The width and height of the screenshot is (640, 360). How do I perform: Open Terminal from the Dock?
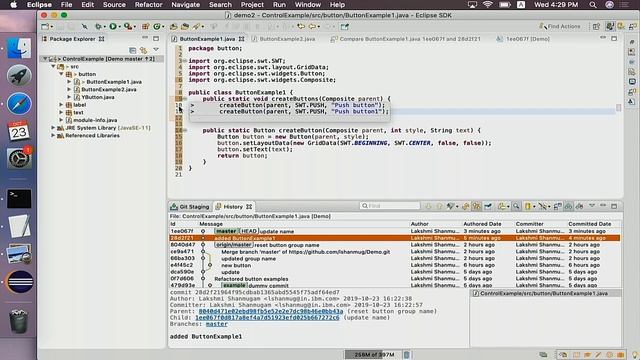click(x=19, y=199)
